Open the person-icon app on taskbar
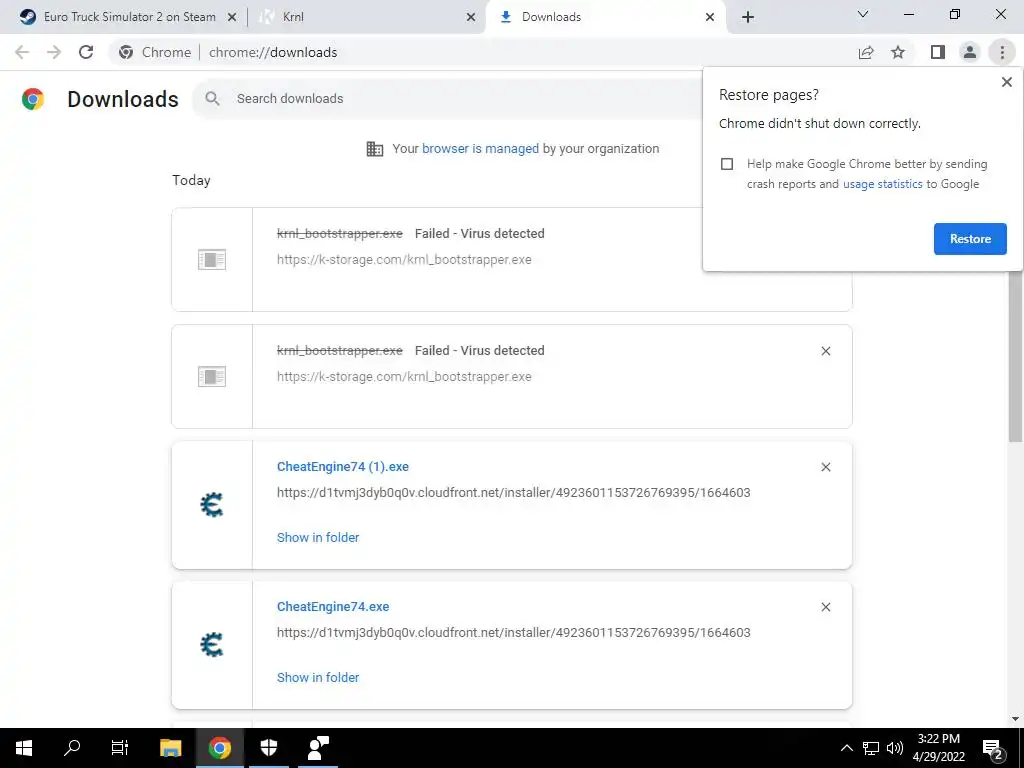The width and height of the screenshot is (1024, 768). (x=319, y=748)
